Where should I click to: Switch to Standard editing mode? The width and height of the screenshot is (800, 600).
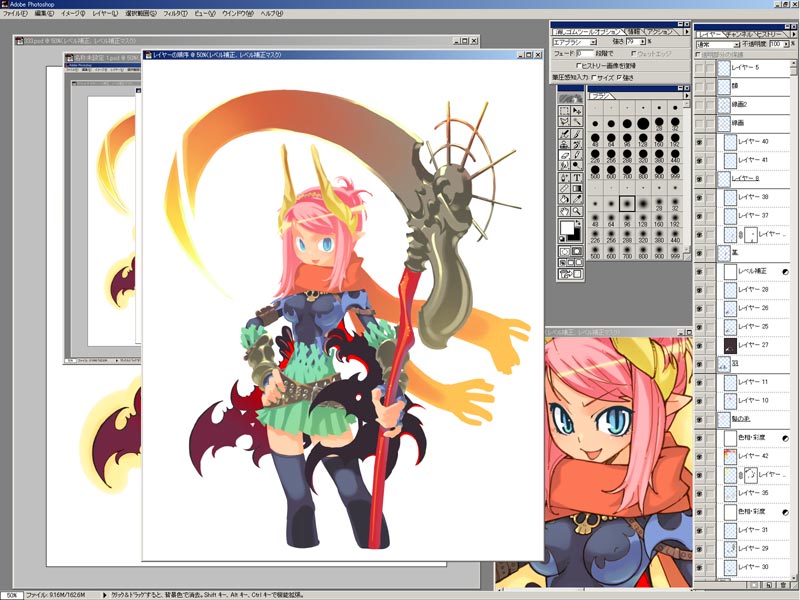[564, 251]
